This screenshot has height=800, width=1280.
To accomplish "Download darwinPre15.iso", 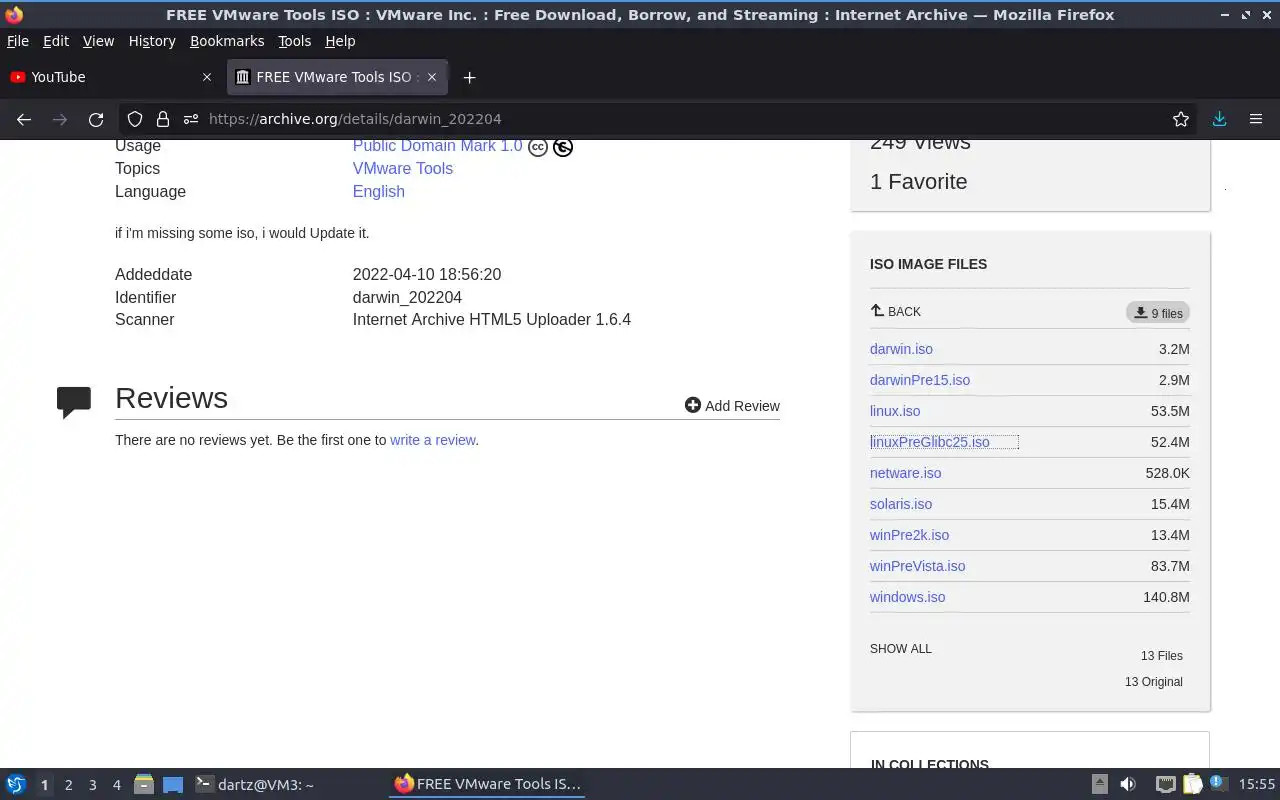I will [x=920, y=380].
